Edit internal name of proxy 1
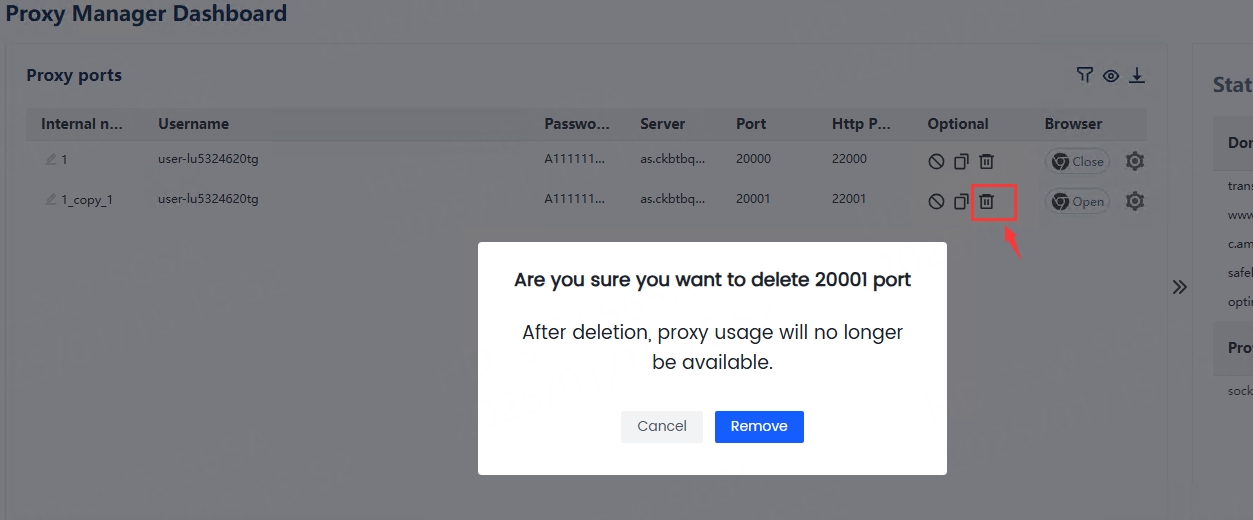 tap(51, 159)
